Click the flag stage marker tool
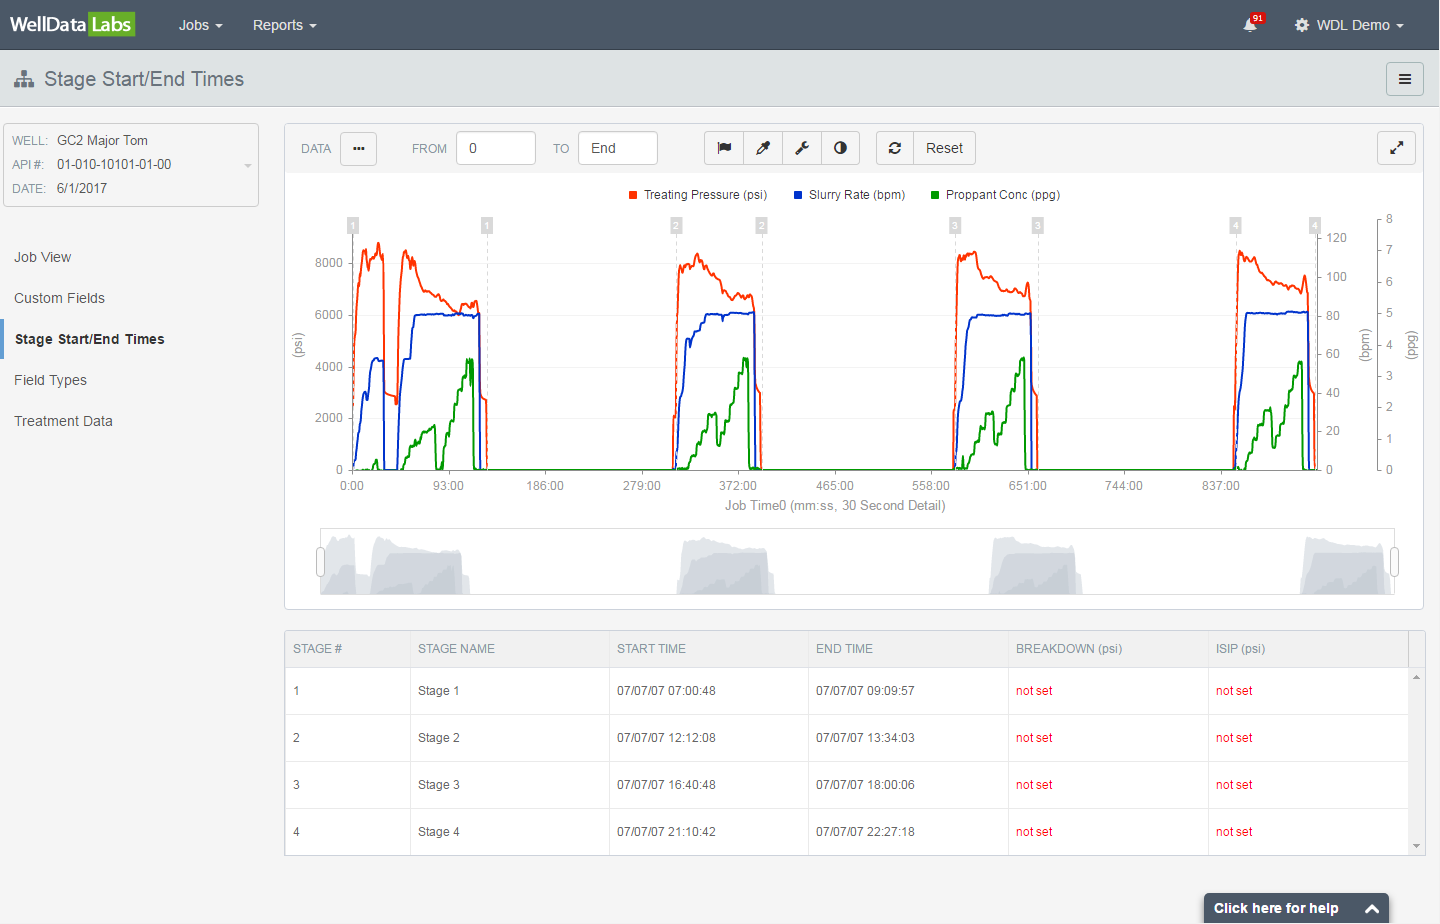This screenshot has width=1440, height=924. pos(724,148)
